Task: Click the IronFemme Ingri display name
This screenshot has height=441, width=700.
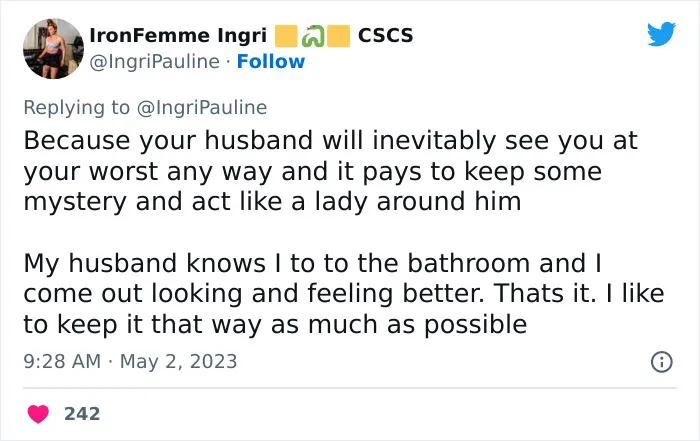Action: [x=178, y=36]
